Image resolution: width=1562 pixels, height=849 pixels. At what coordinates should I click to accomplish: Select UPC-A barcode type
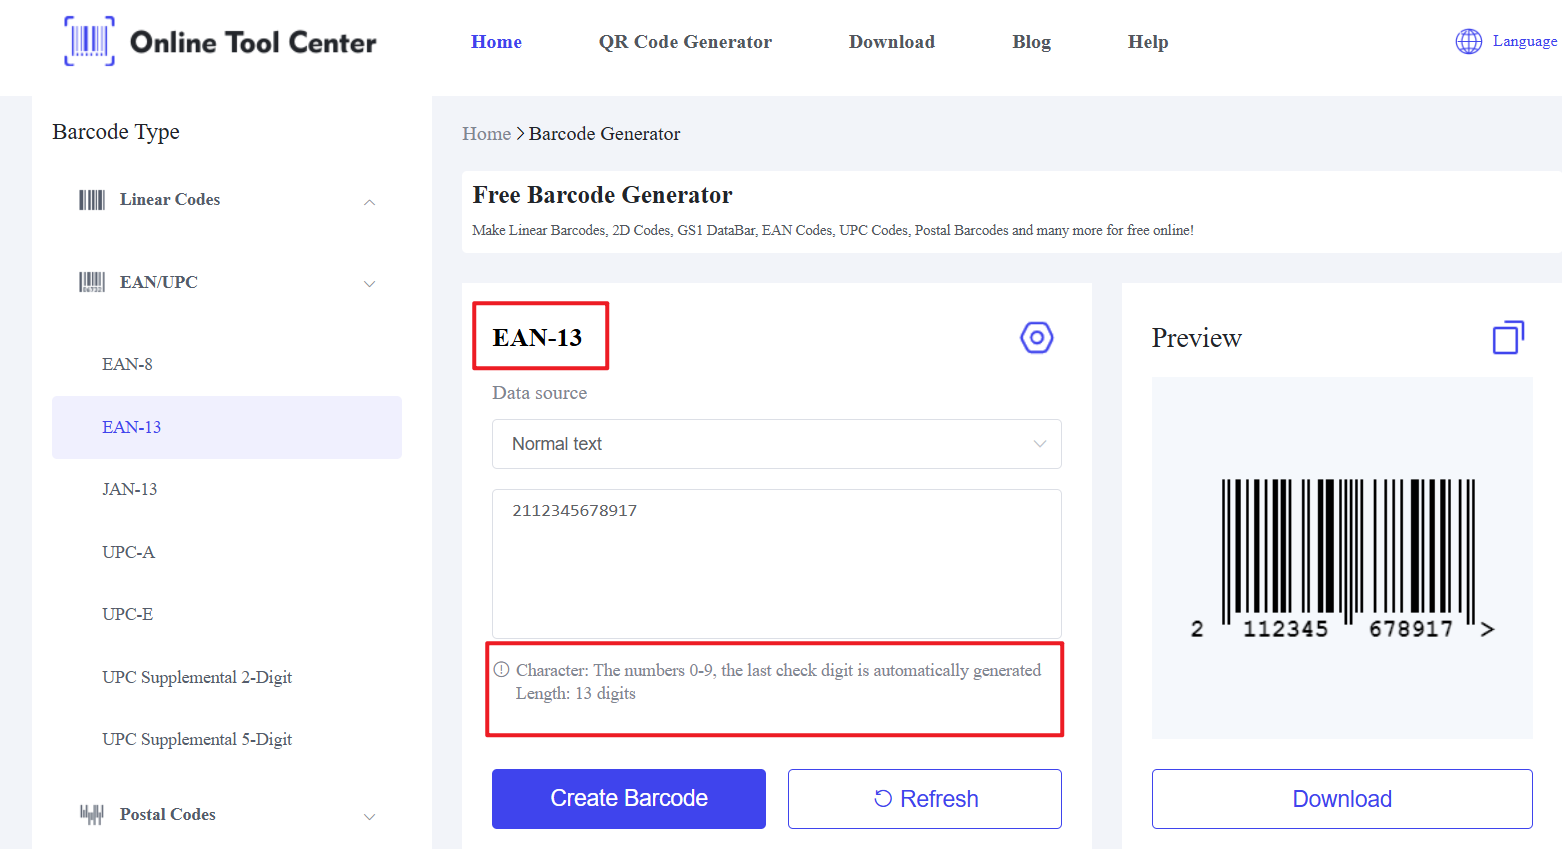[128, 552]
